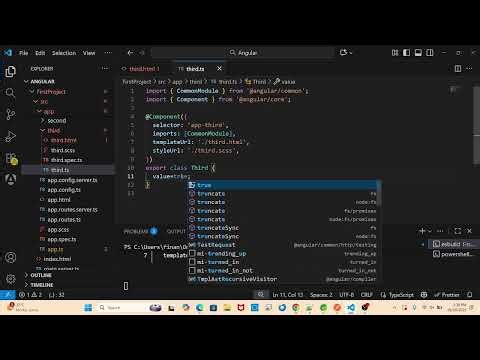Click the Angular command center search box
This screenshot has height=360, width=480.
(x=243, y=53)
